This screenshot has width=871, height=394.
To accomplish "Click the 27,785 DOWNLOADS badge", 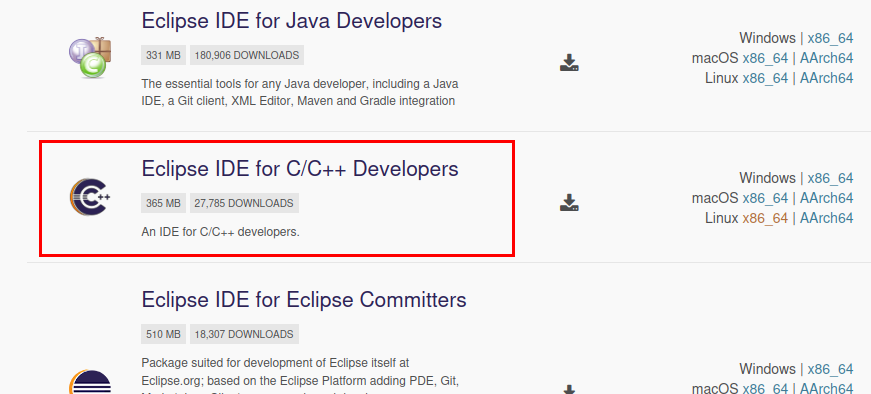I will (244, 203).
